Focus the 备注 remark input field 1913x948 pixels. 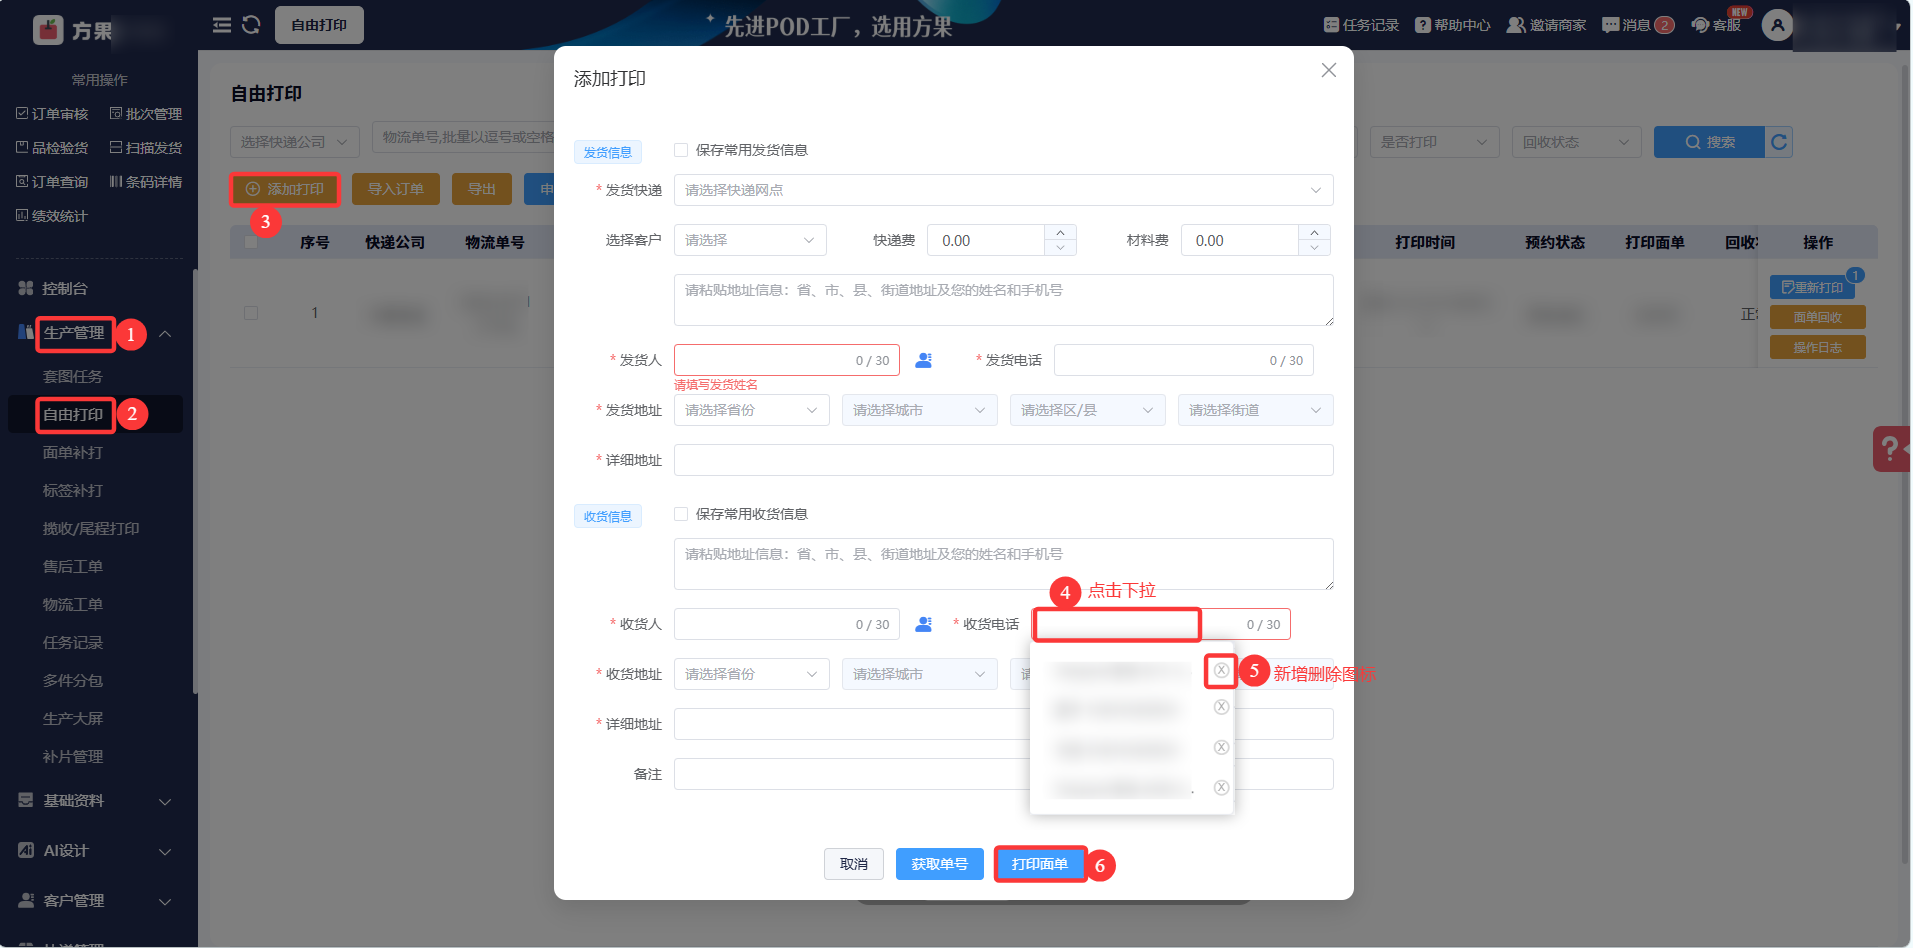pyautogui.click(x=1003, y=774)
